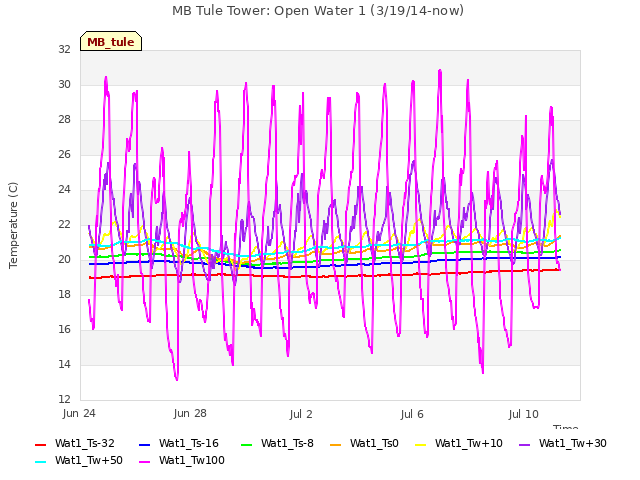Click the Jul 10 x-axis tick label
The height and width of the screenshot is (480, 640).
coord(524,414)
